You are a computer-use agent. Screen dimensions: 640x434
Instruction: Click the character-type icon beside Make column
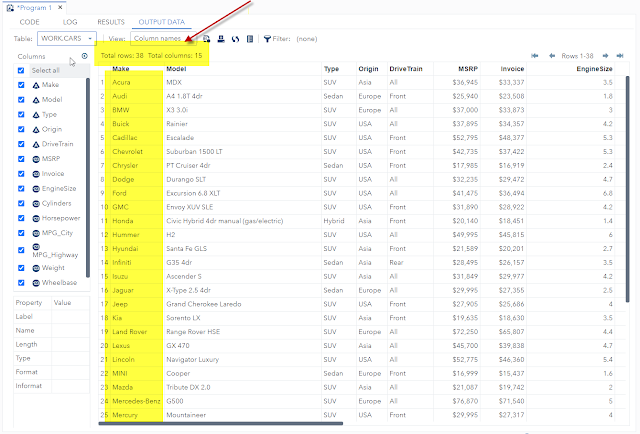click(x=36, y=85)
